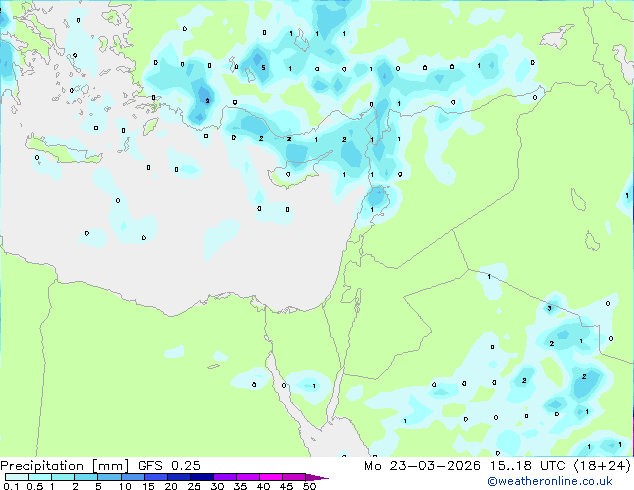Click the legend scale value "40"
The height and width of the screenshot is (490, 634).
pos(263,486)
